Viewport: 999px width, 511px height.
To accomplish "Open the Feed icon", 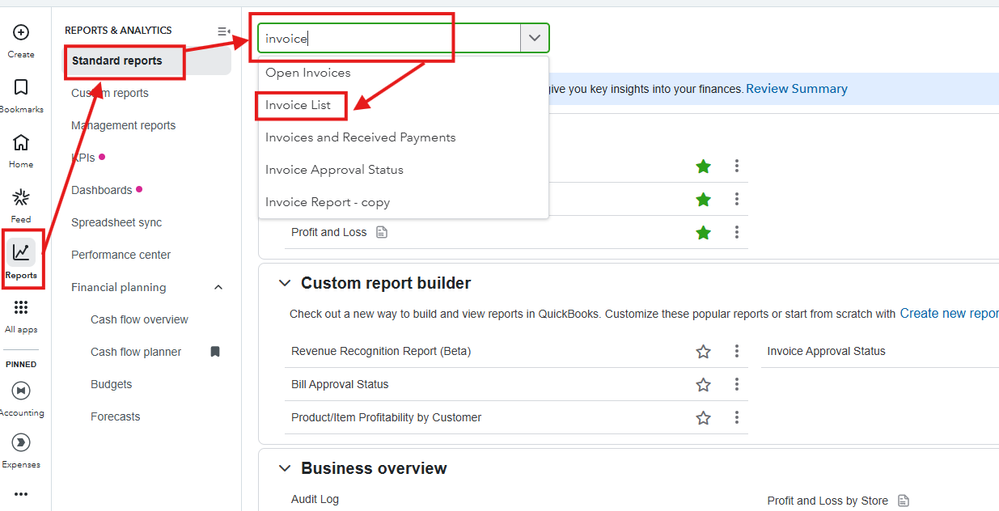I will (21, 198).
